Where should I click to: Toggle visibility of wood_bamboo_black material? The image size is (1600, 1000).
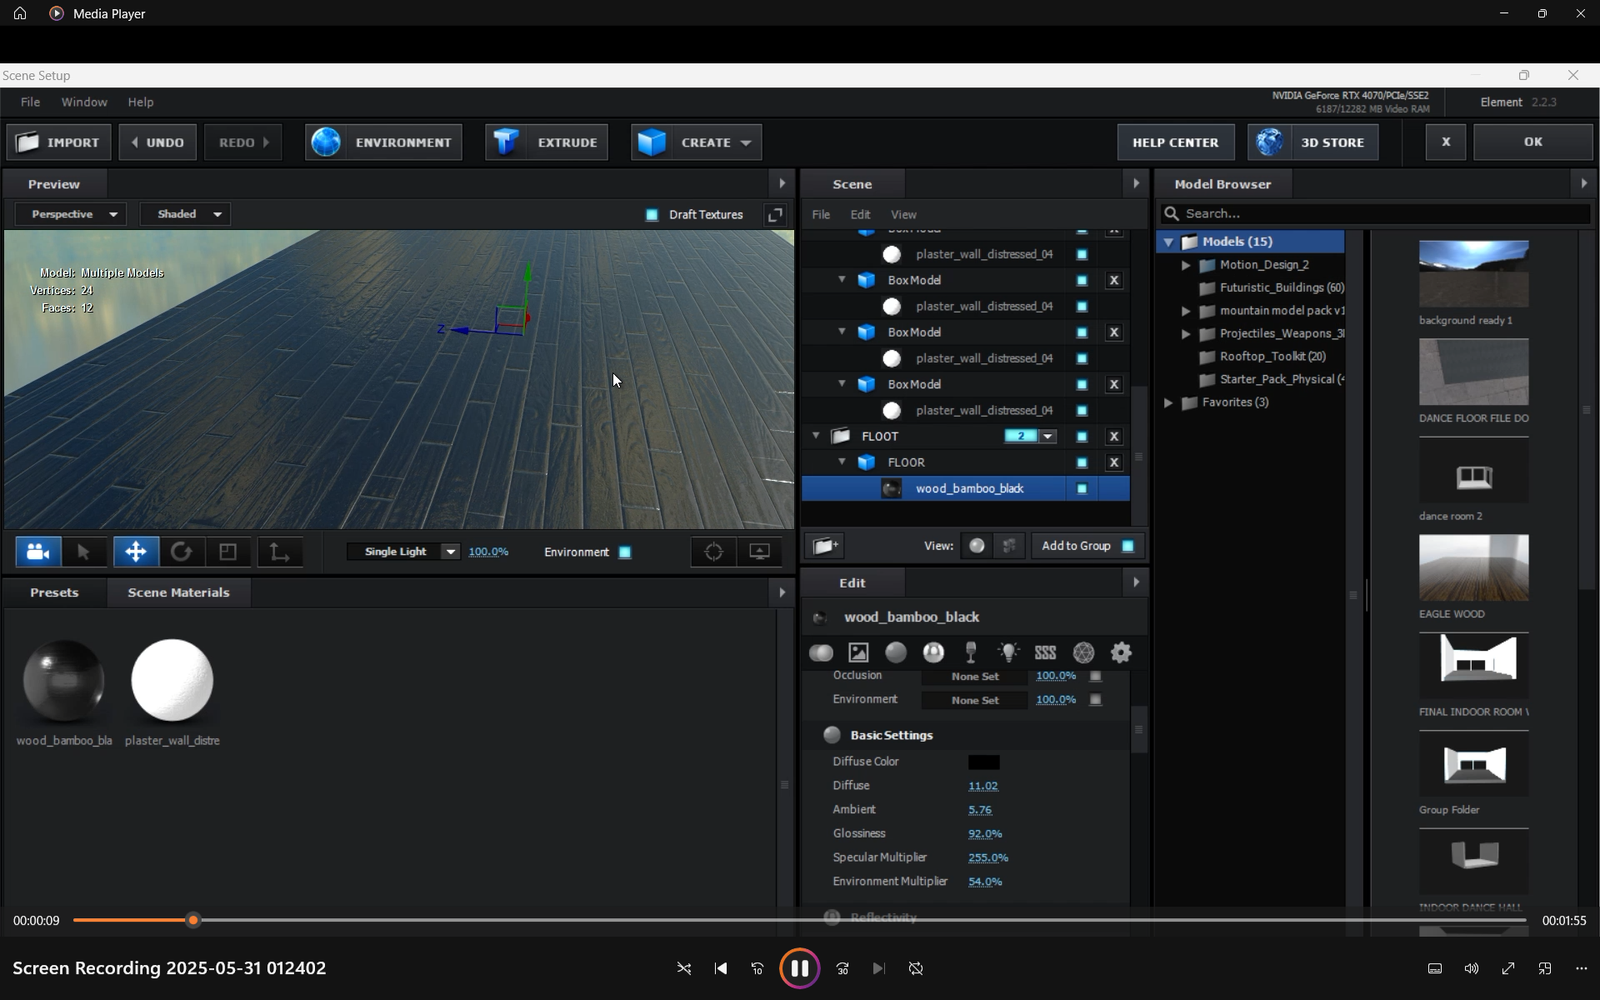1081,488
